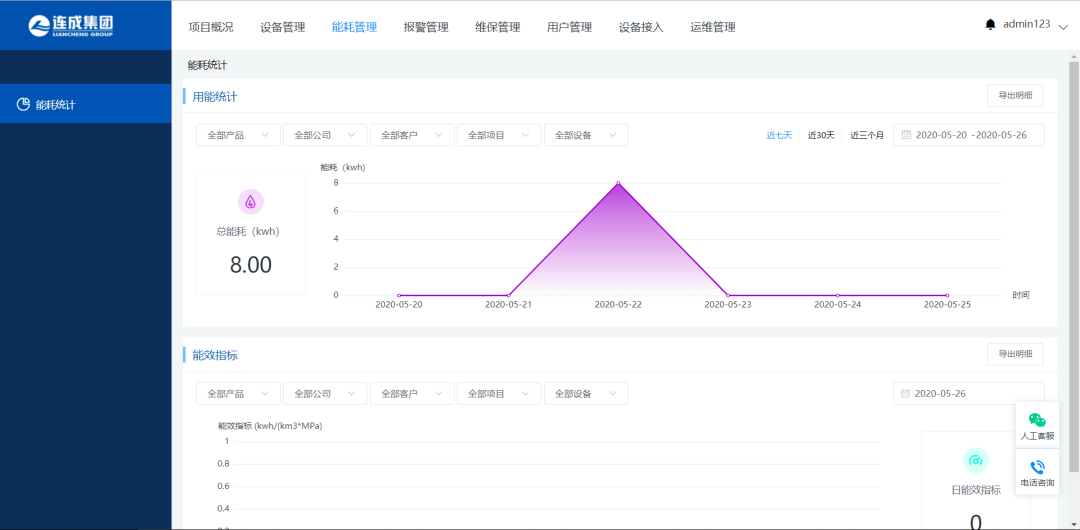Select 近三个月 time range
Viewport: 1080px width, 530px height.
point(867,135)
